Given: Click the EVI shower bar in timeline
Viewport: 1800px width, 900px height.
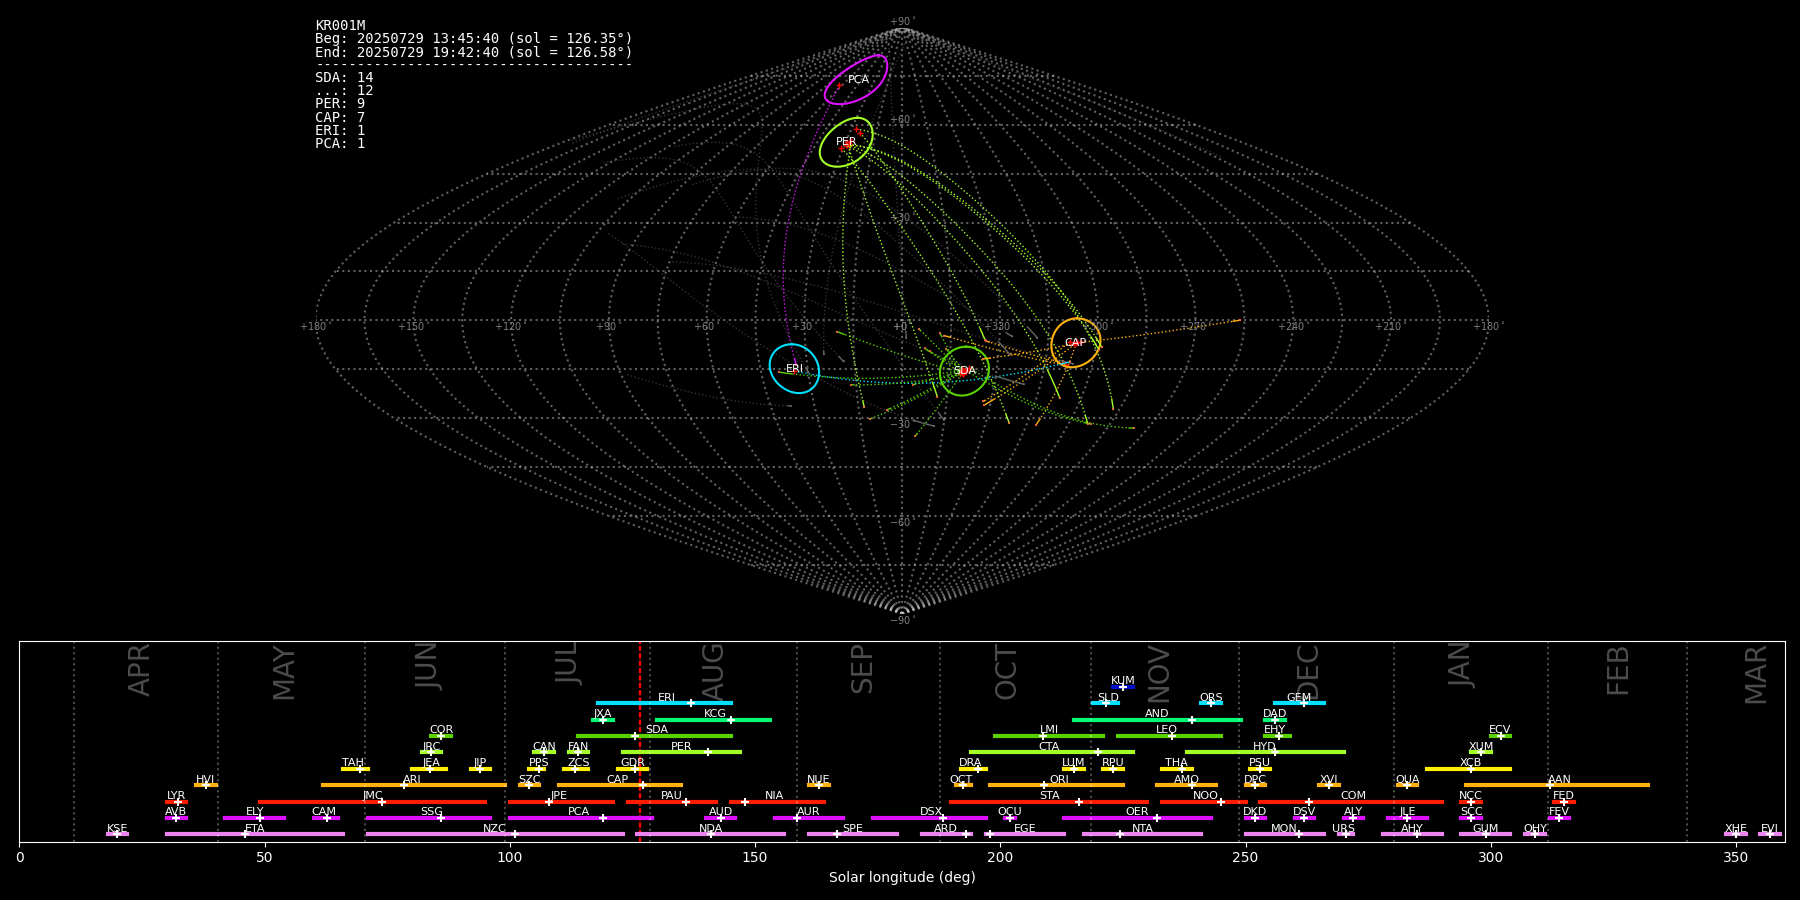Looking at the screenshot, I should click(x=1770, y=834).
